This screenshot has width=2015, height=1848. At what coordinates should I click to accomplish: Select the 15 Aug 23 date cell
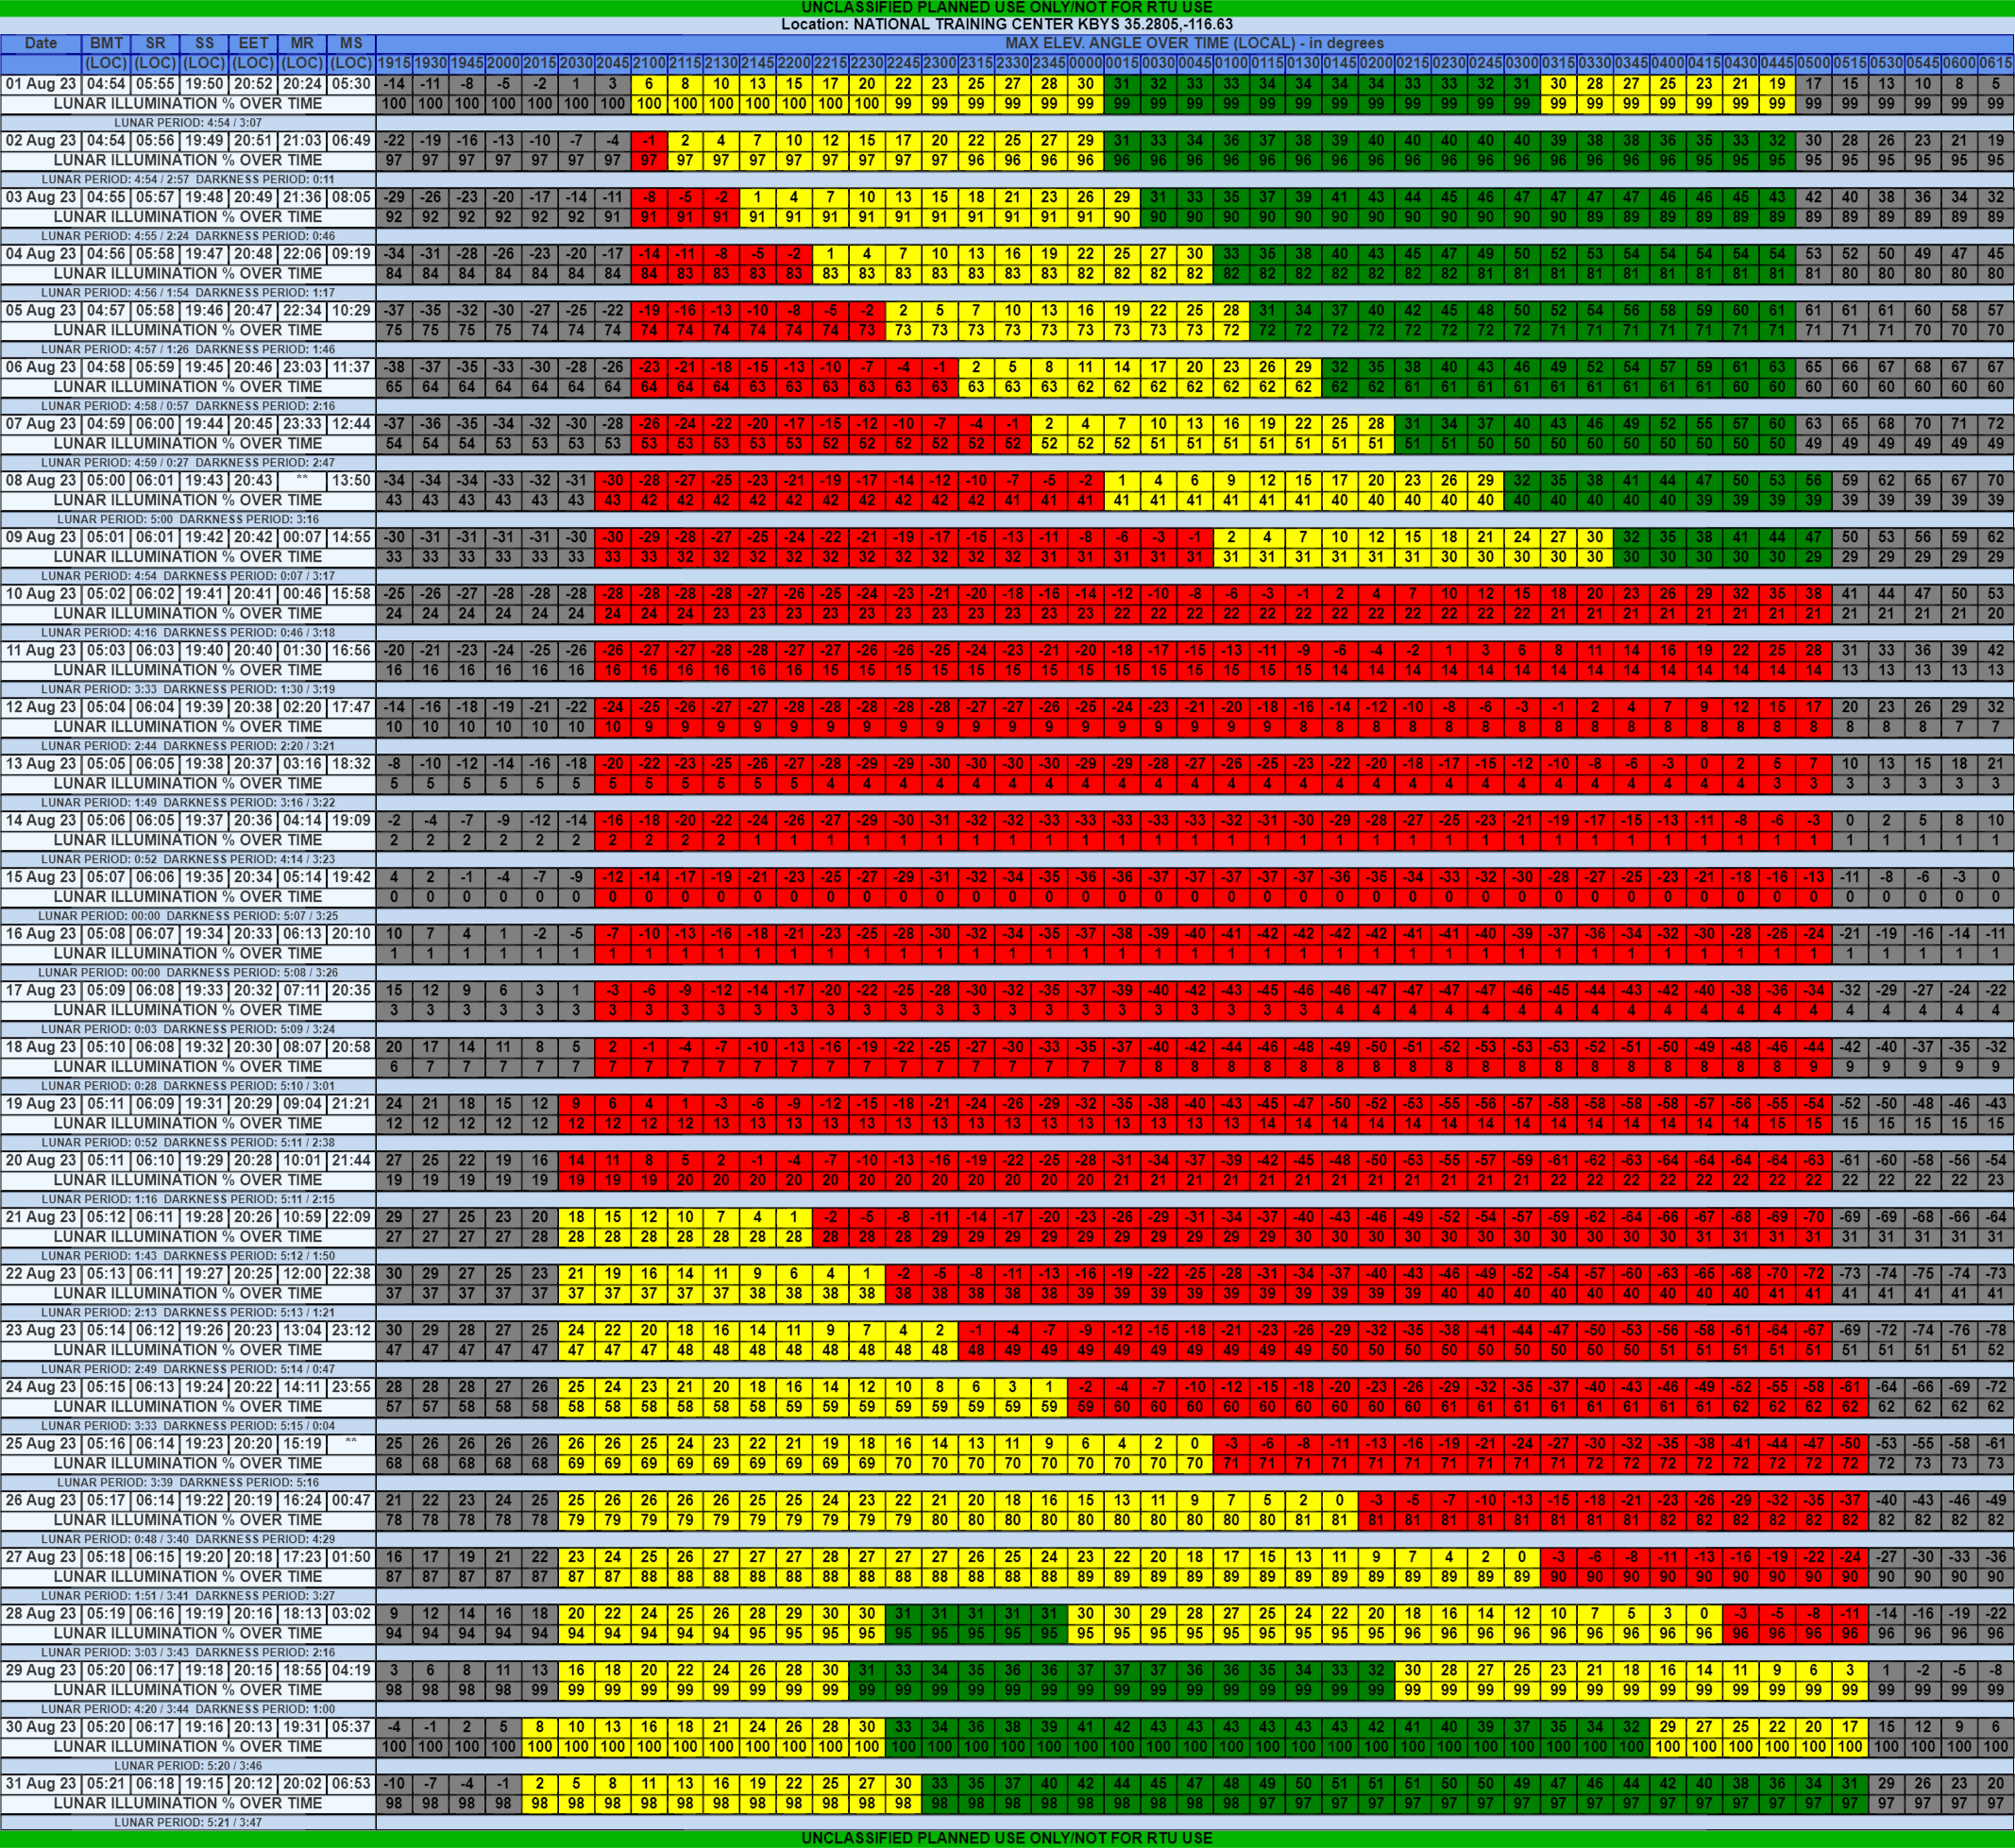click(x=41, y=877)
